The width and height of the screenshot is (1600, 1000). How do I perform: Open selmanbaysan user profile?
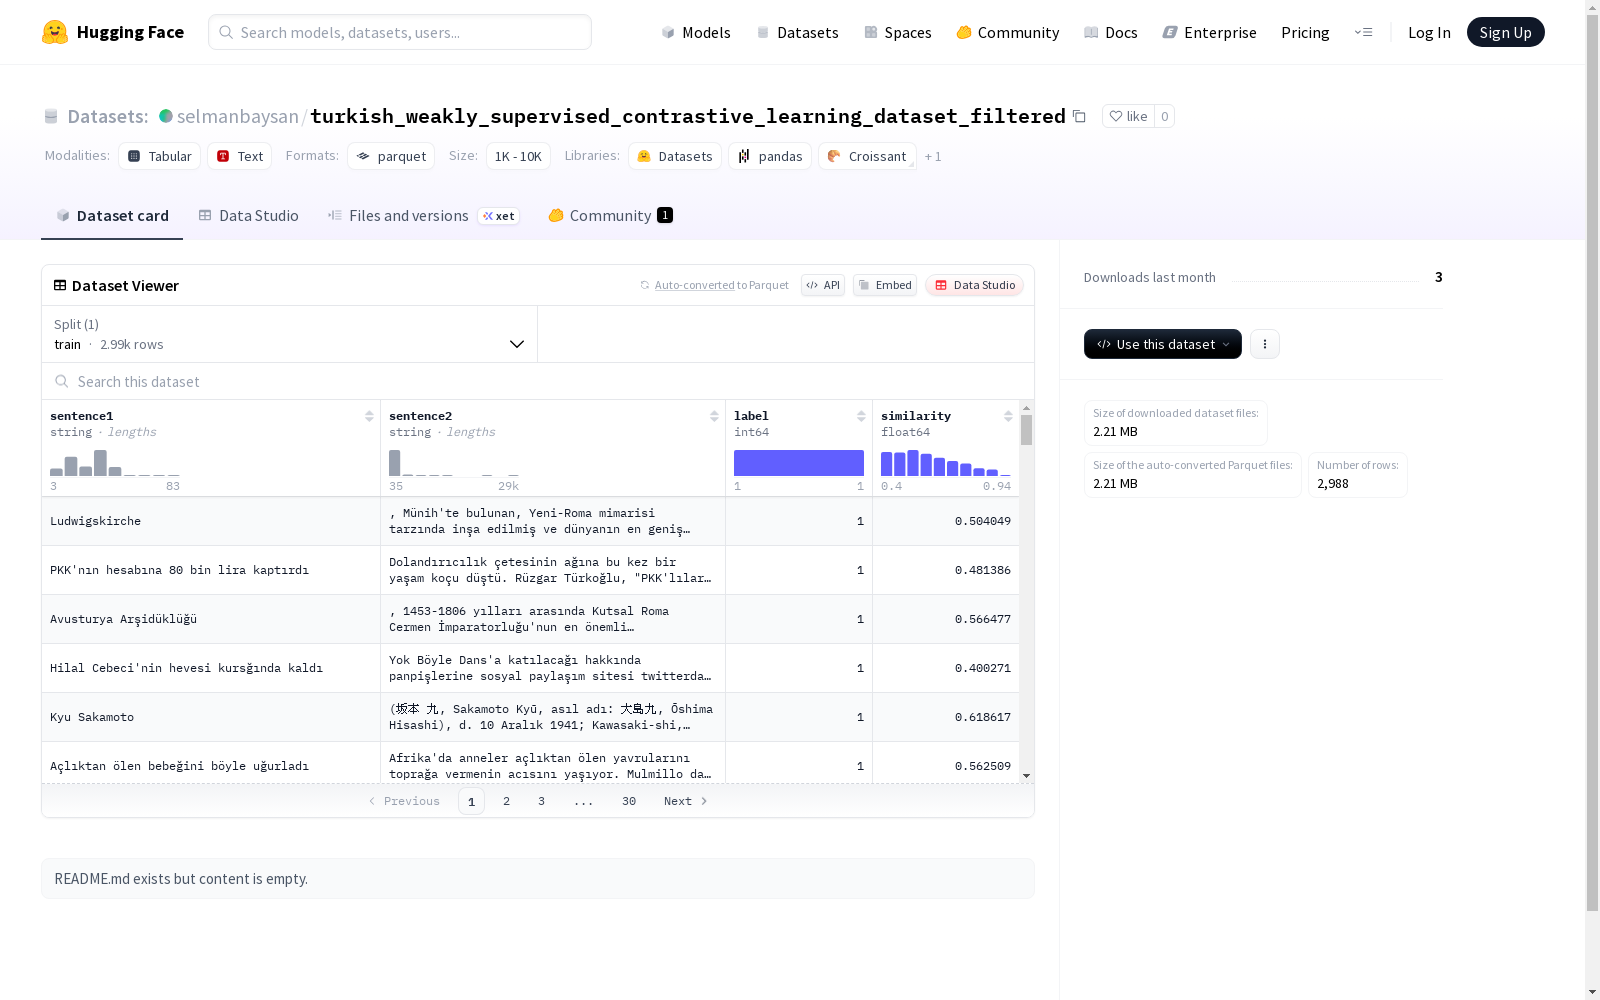tap(238, 117)
